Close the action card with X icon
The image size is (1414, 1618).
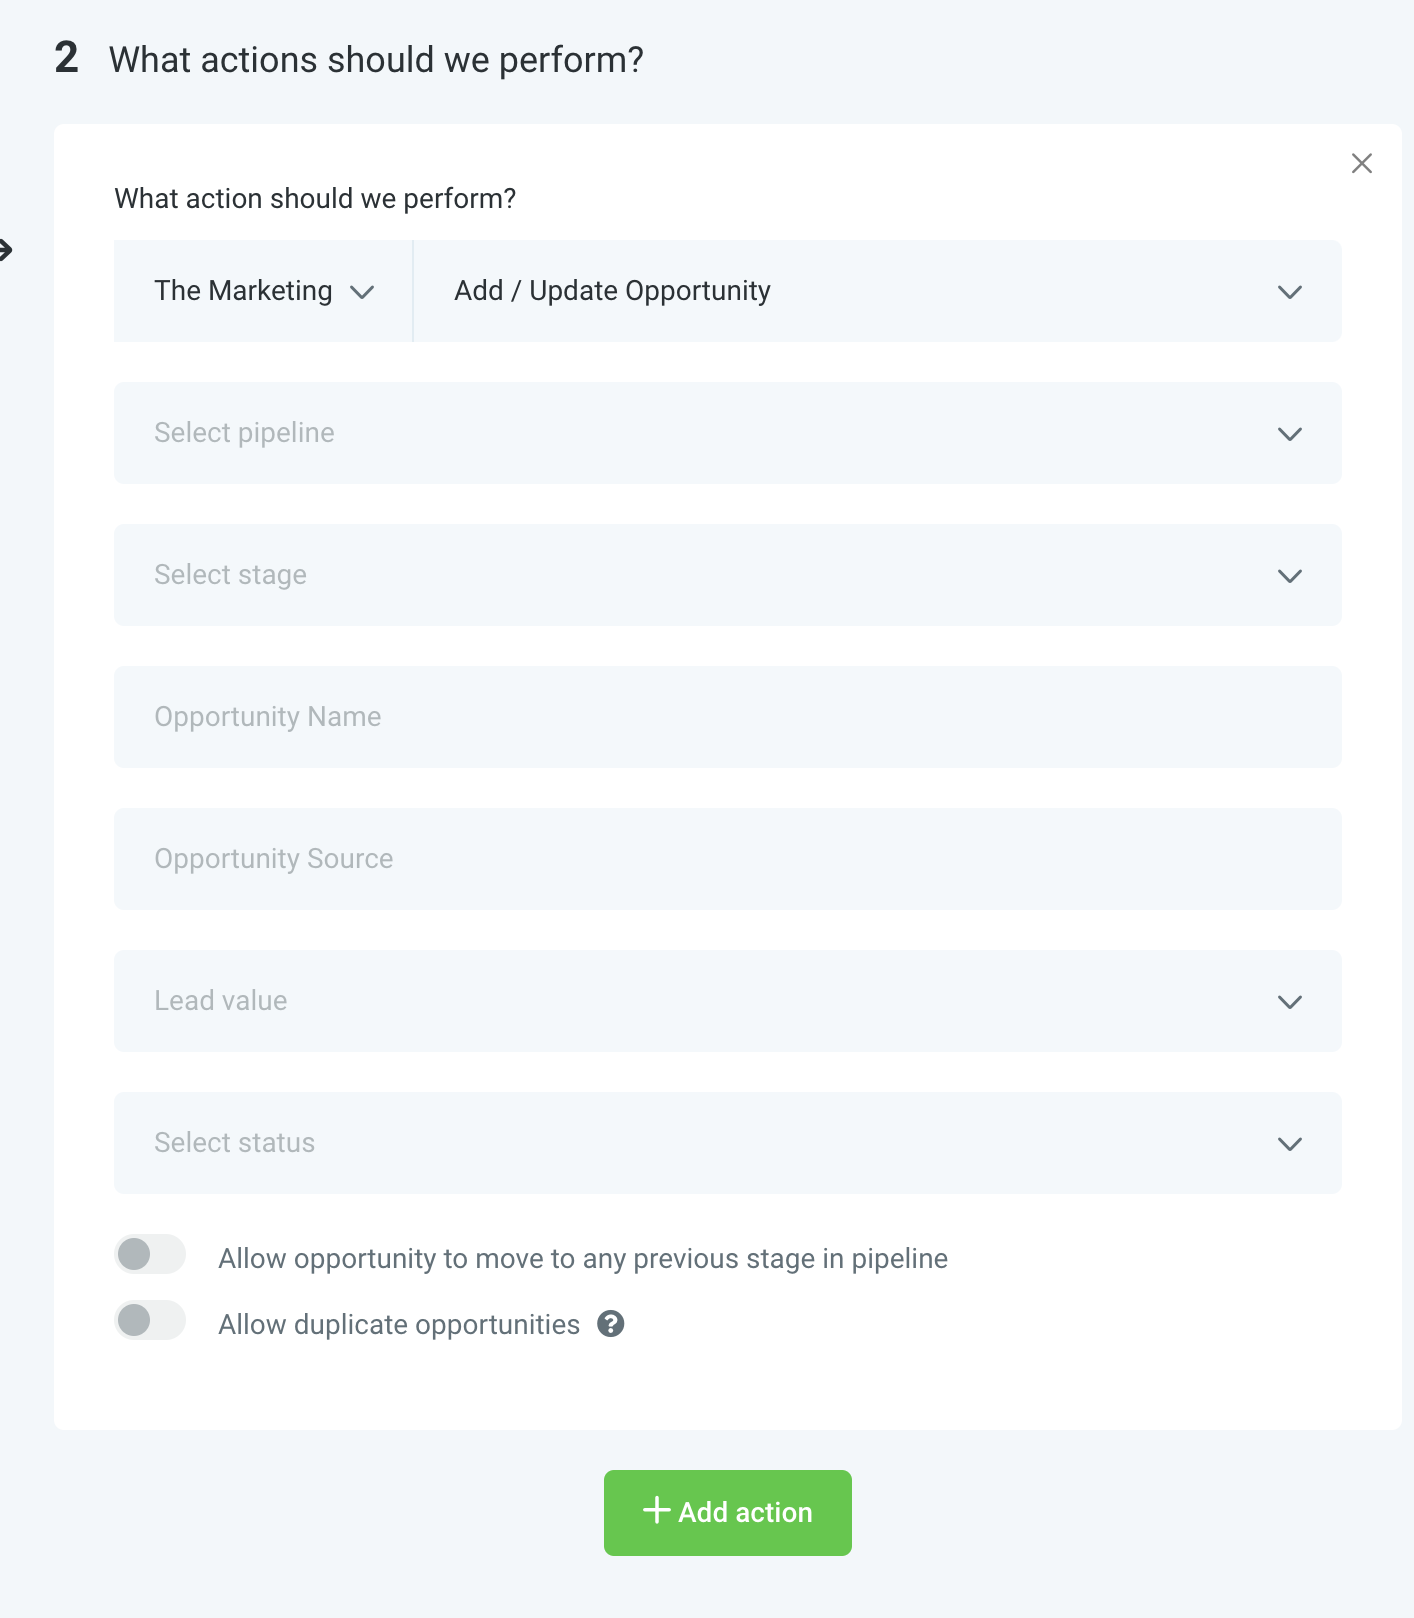[1361, 163]
